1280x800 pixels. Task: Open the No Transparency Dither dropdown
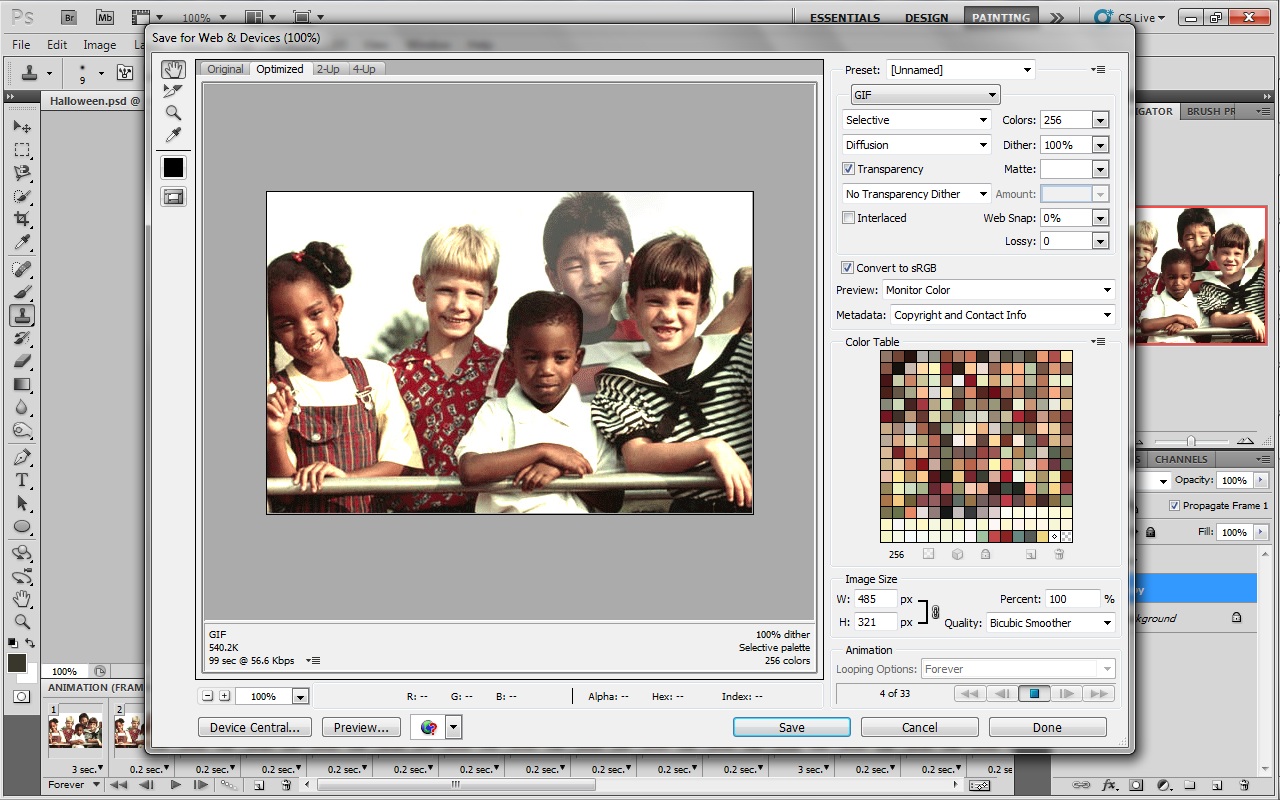tap(916, 194)
